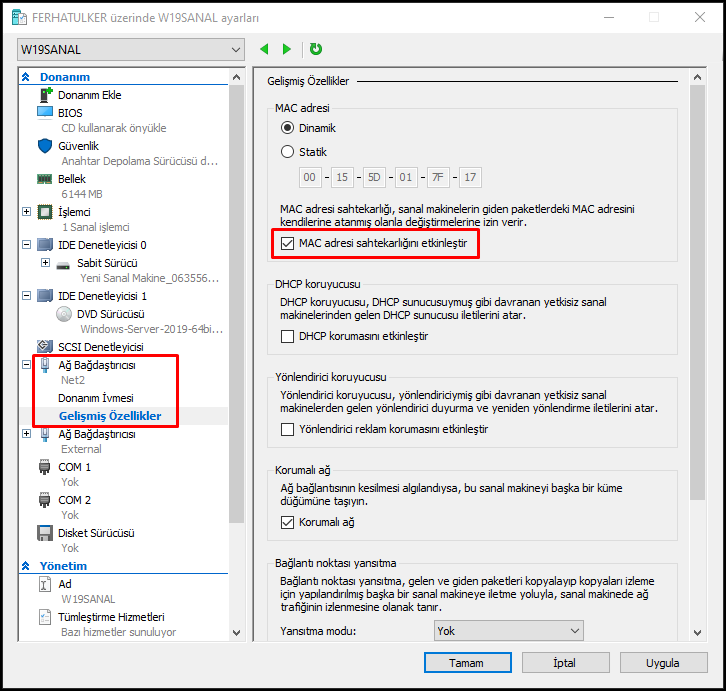Screen dimensions: 726x691
Task: Select Donanım İvmesi under Net2 adapter
Action: click(96, 398)
